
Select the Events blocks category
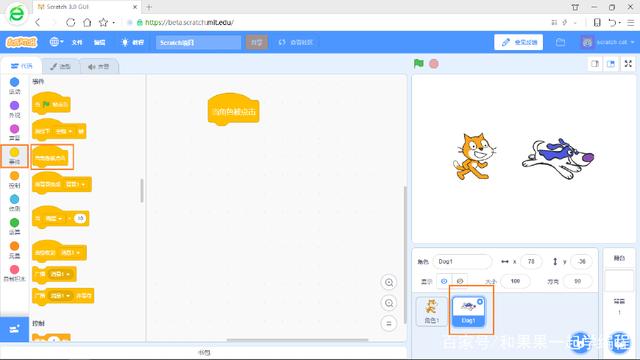pos(14,156)
